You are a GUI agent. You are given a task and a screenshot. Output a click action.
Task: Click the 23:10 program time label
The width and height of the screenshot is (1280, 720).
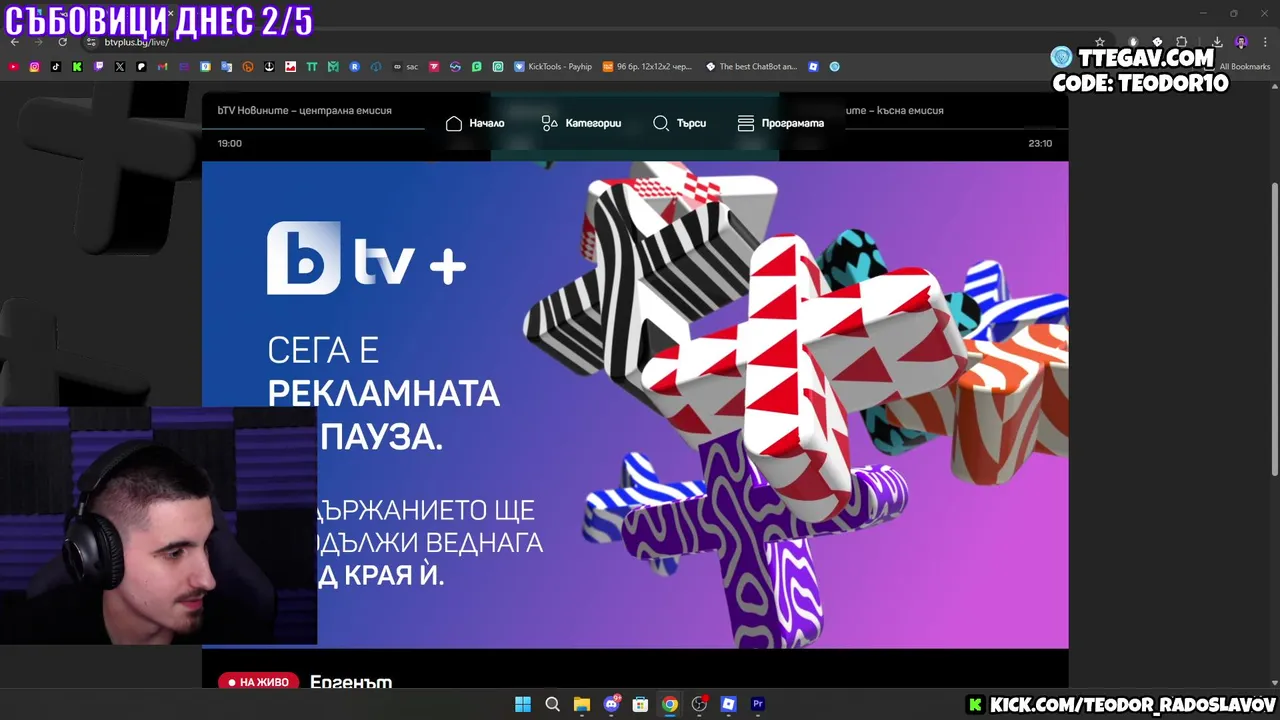click(1040, 143)
